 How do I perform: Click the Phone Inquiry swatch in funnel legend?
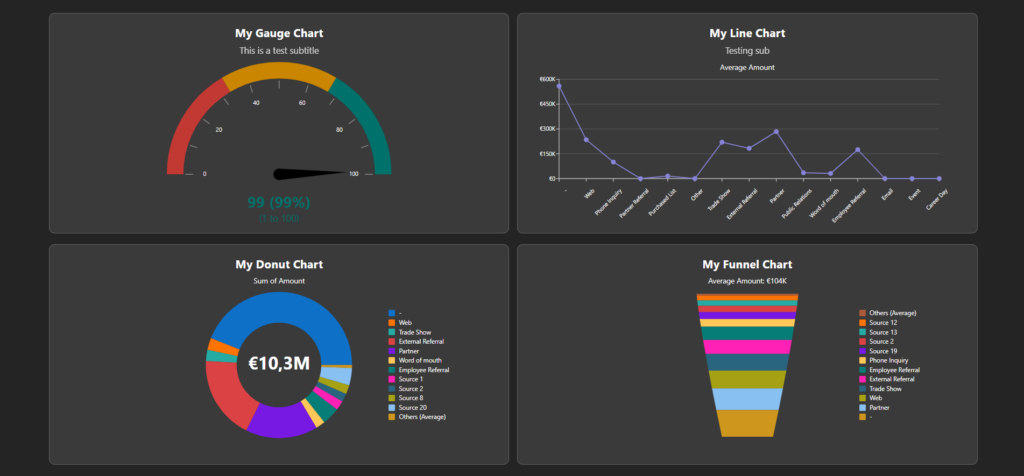tap(862, 361)
